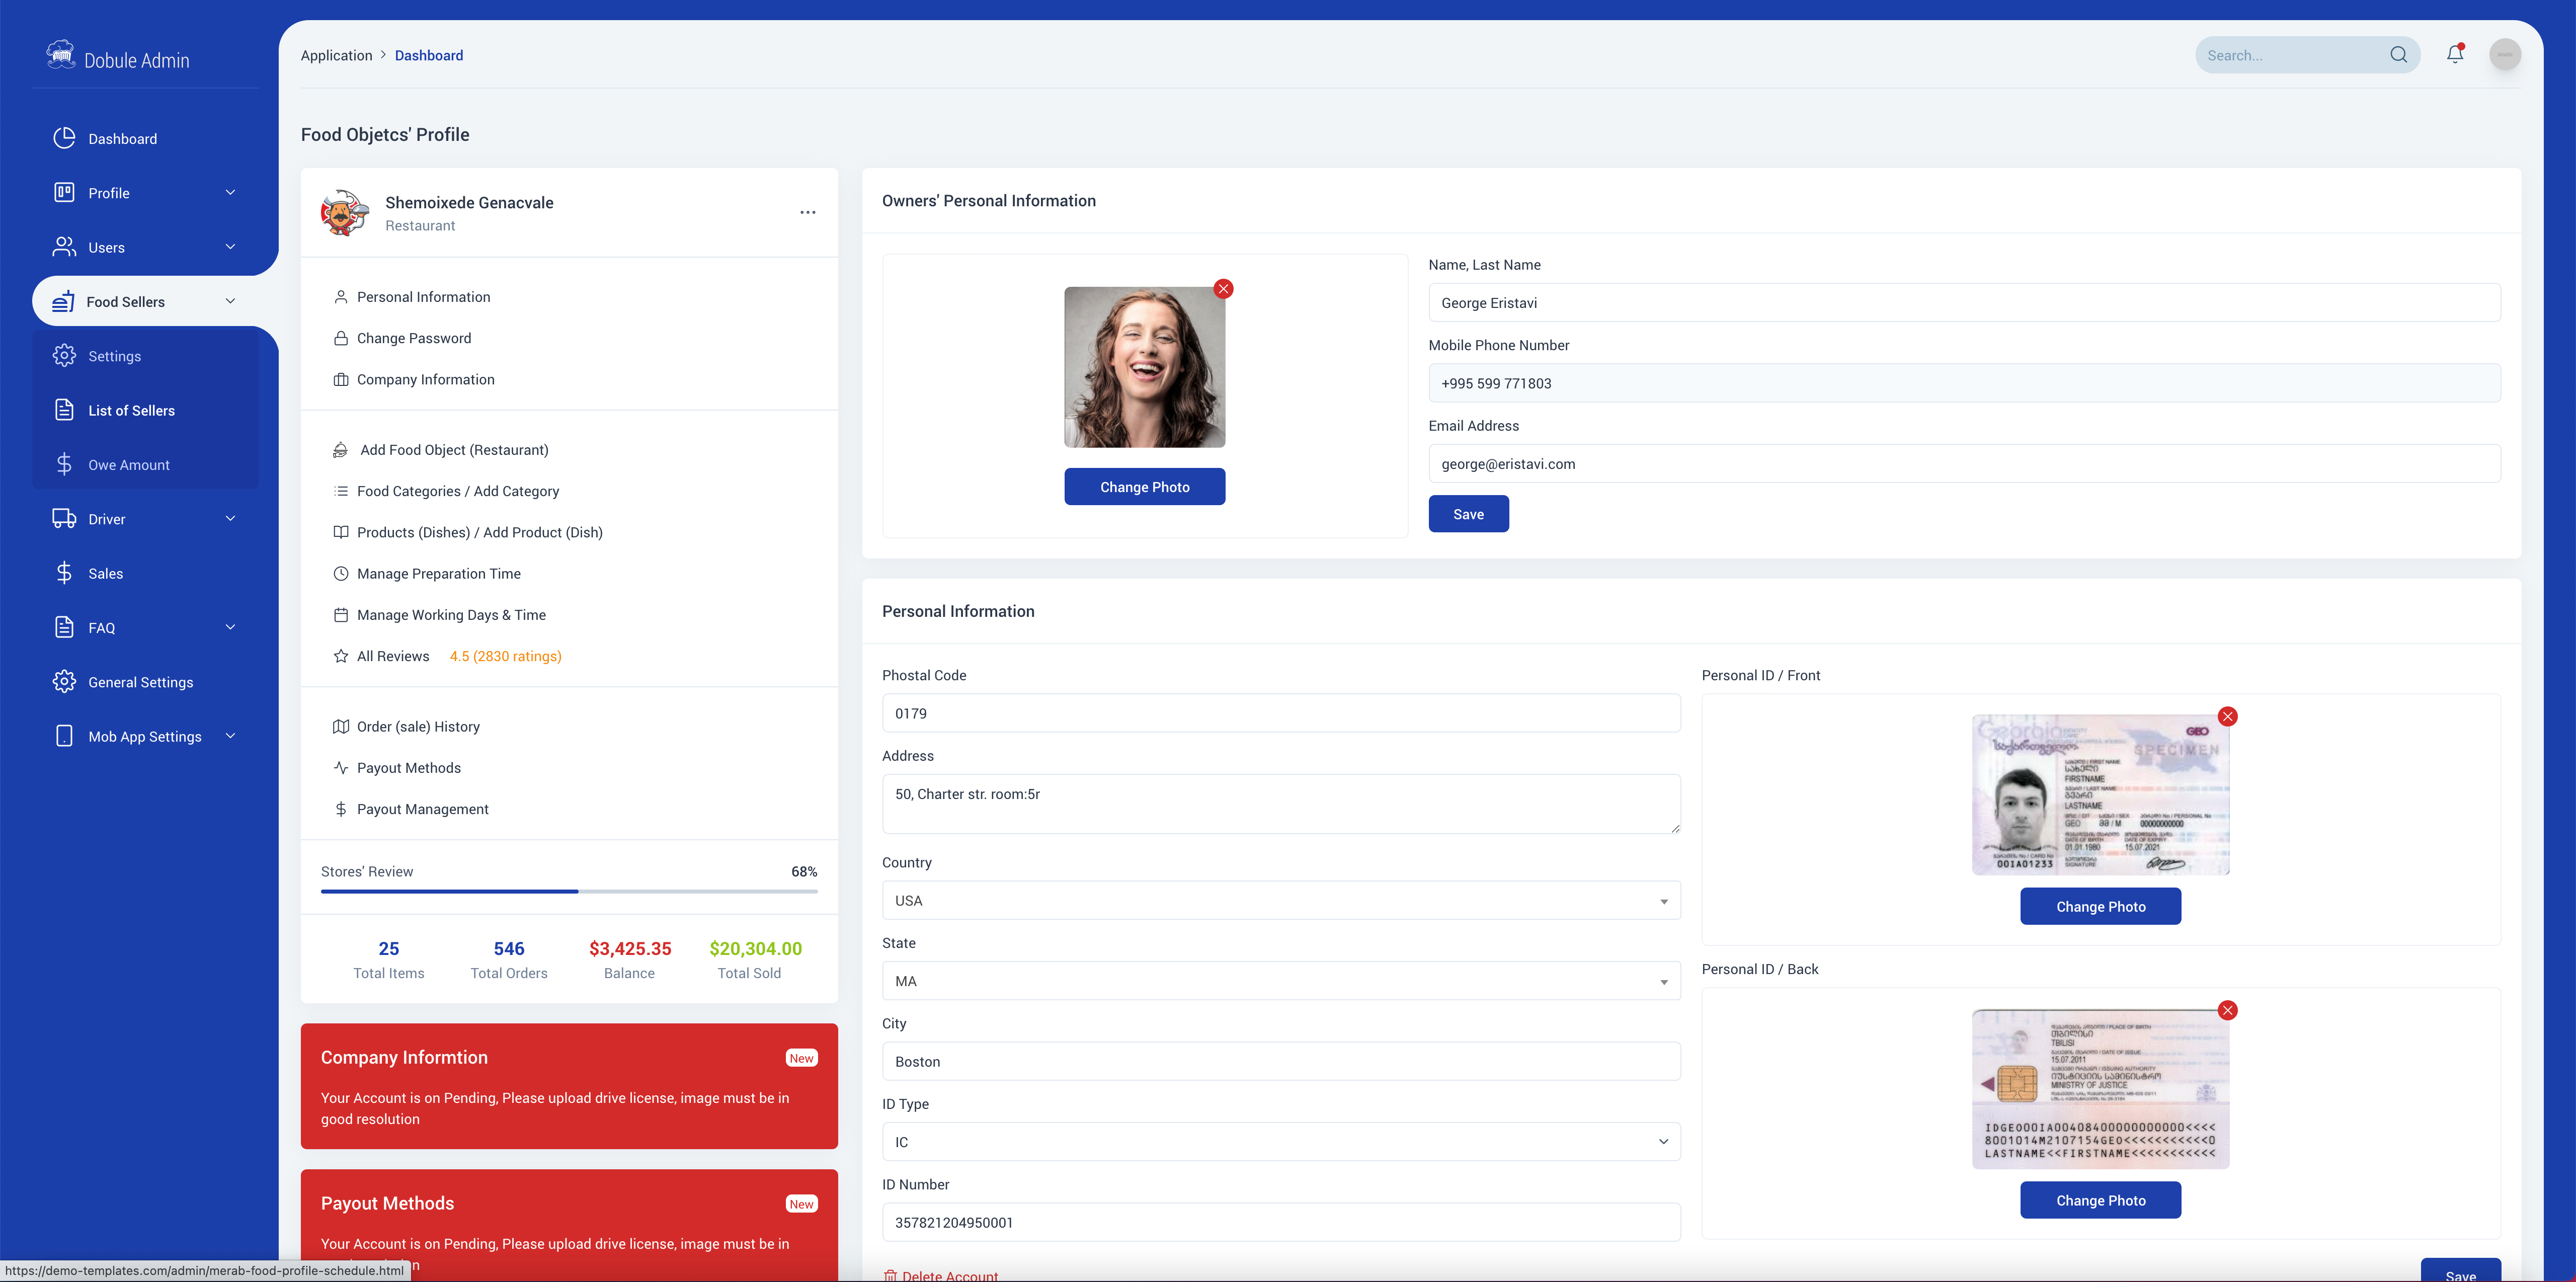Open the ID Type dropdown
Image resolution: width=2576 pixels, height=1282 pixels.
pos(1281,1142)
